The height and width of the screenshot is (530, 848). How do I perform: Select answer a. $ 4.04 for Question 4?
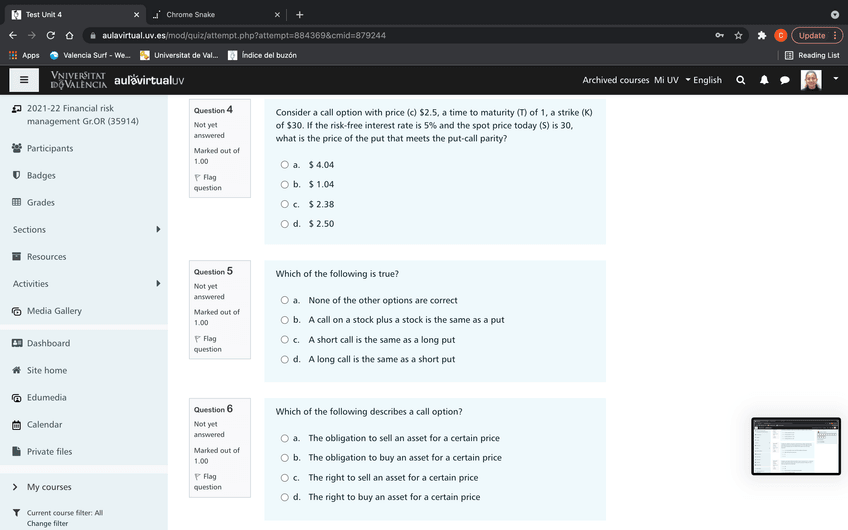(285, 165)
